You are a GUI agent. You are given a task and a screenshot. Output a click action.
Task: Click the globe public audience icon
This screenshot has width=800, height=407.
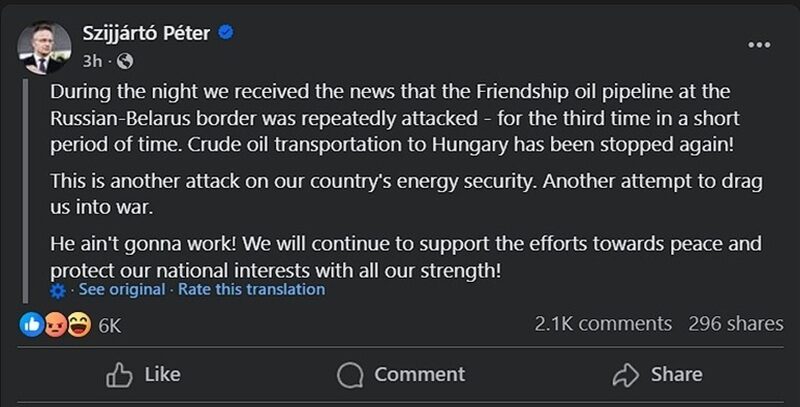125,60
